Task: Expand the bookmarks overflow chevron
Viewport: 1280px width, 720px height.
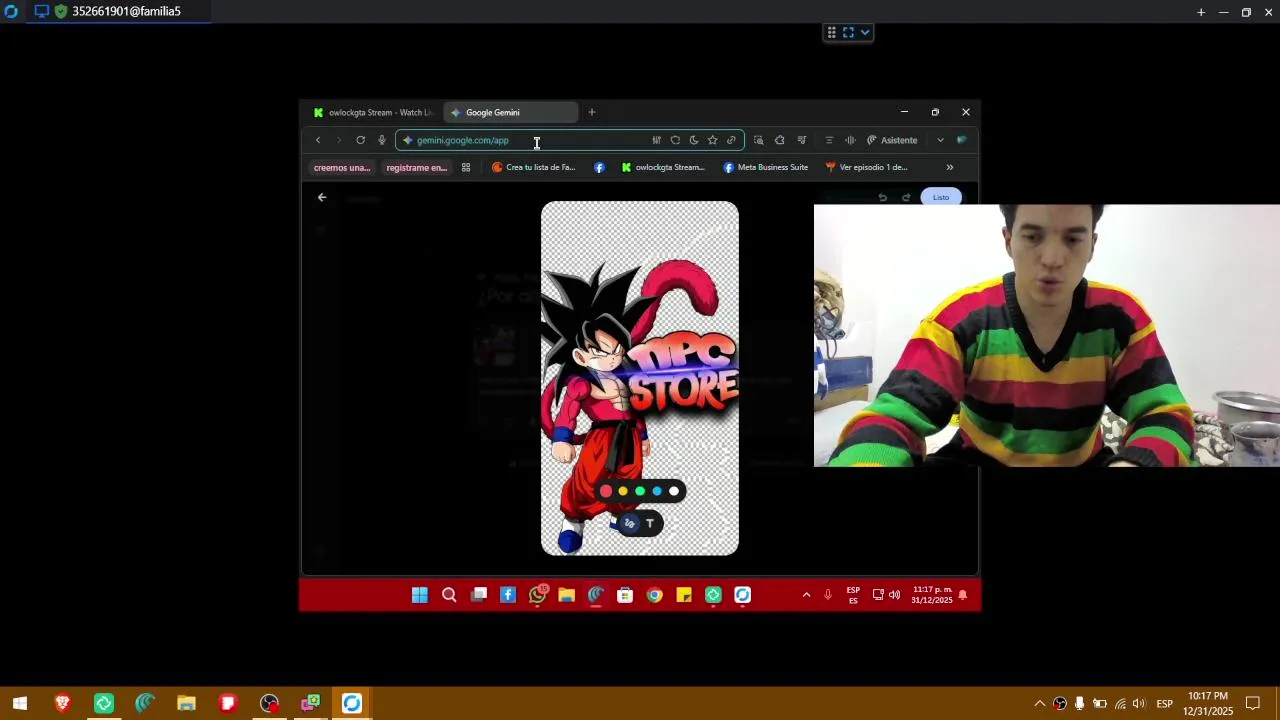Action: click(x=949, y=167)
